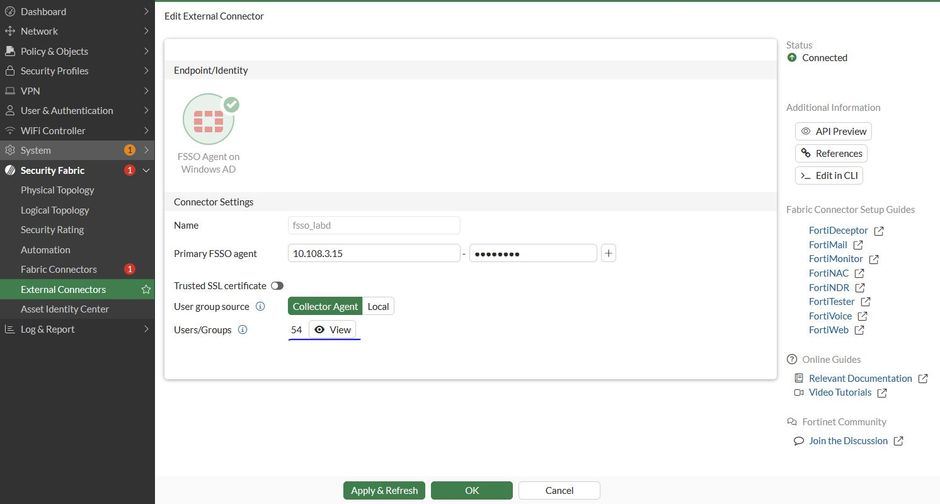The width and height of the screenshot is (940, 504).
Task: Open FortiVoice setup guide link
Action: click(x=830, y=316)
